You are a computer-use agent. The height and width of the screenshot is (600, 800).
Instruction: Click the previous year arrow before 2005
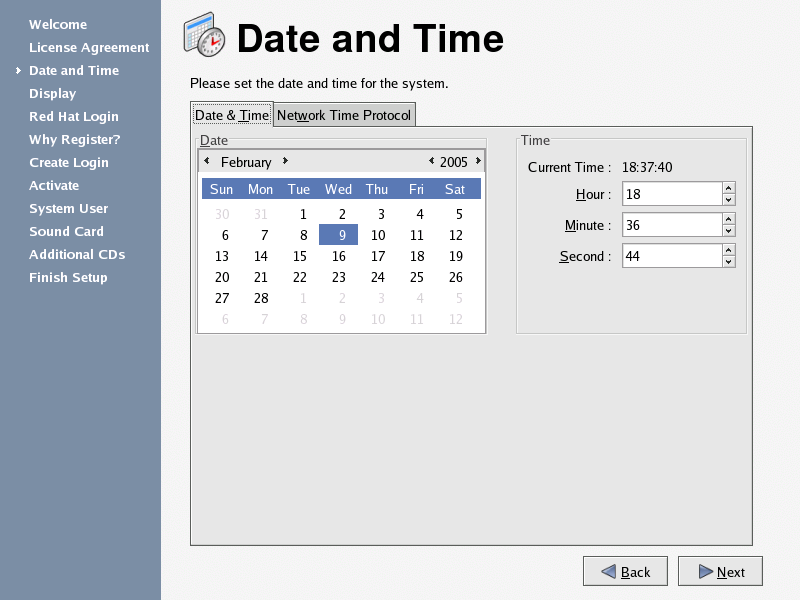(x=431, y=161)
